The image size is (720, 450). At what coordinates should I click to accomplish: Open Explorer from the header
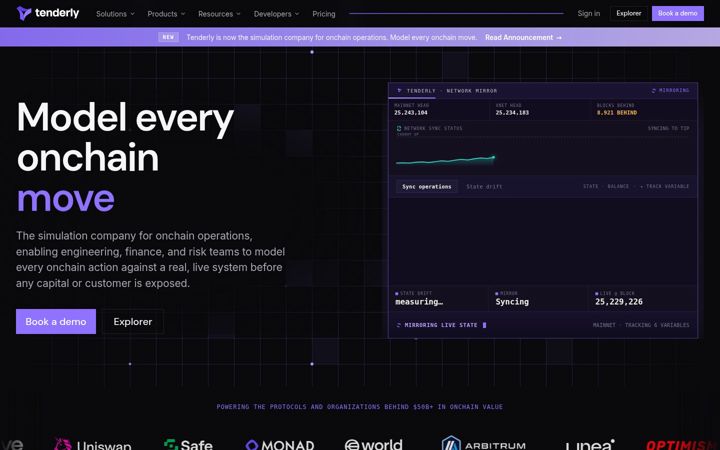[629, 13]
